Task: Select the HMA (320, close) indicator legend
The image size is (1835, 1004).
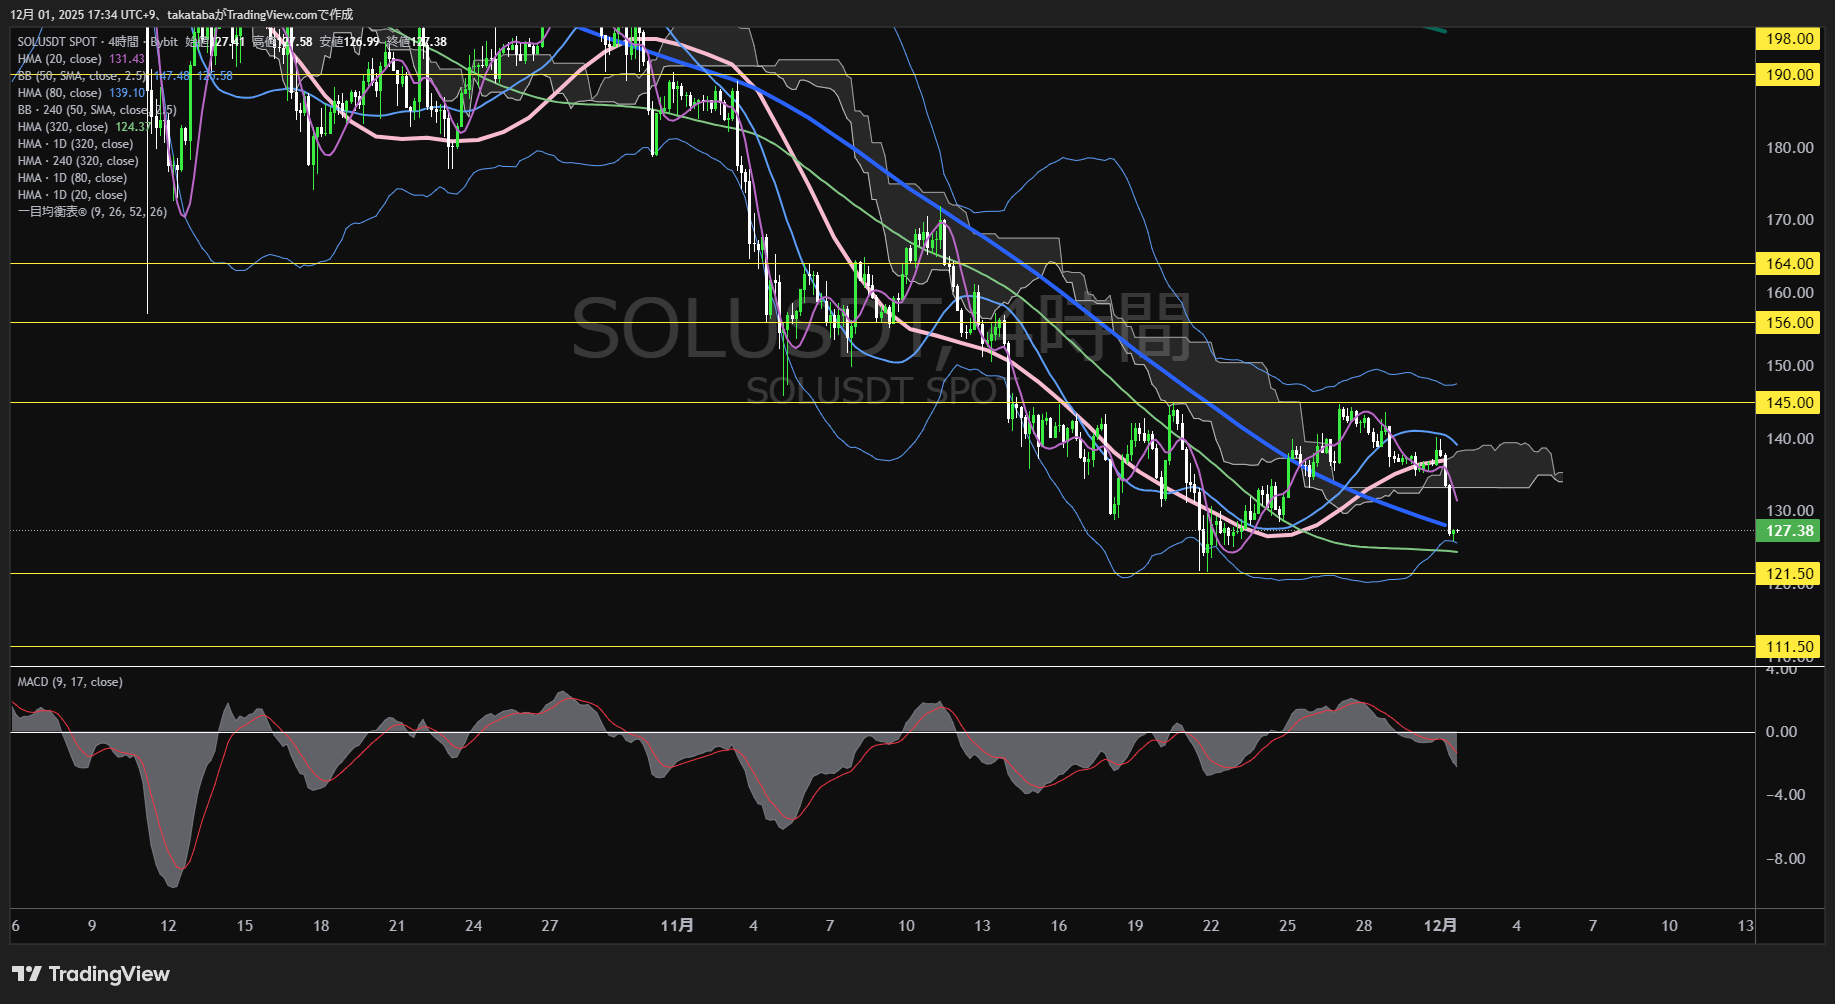Action: pyautogui.click(x=62, y=127)
